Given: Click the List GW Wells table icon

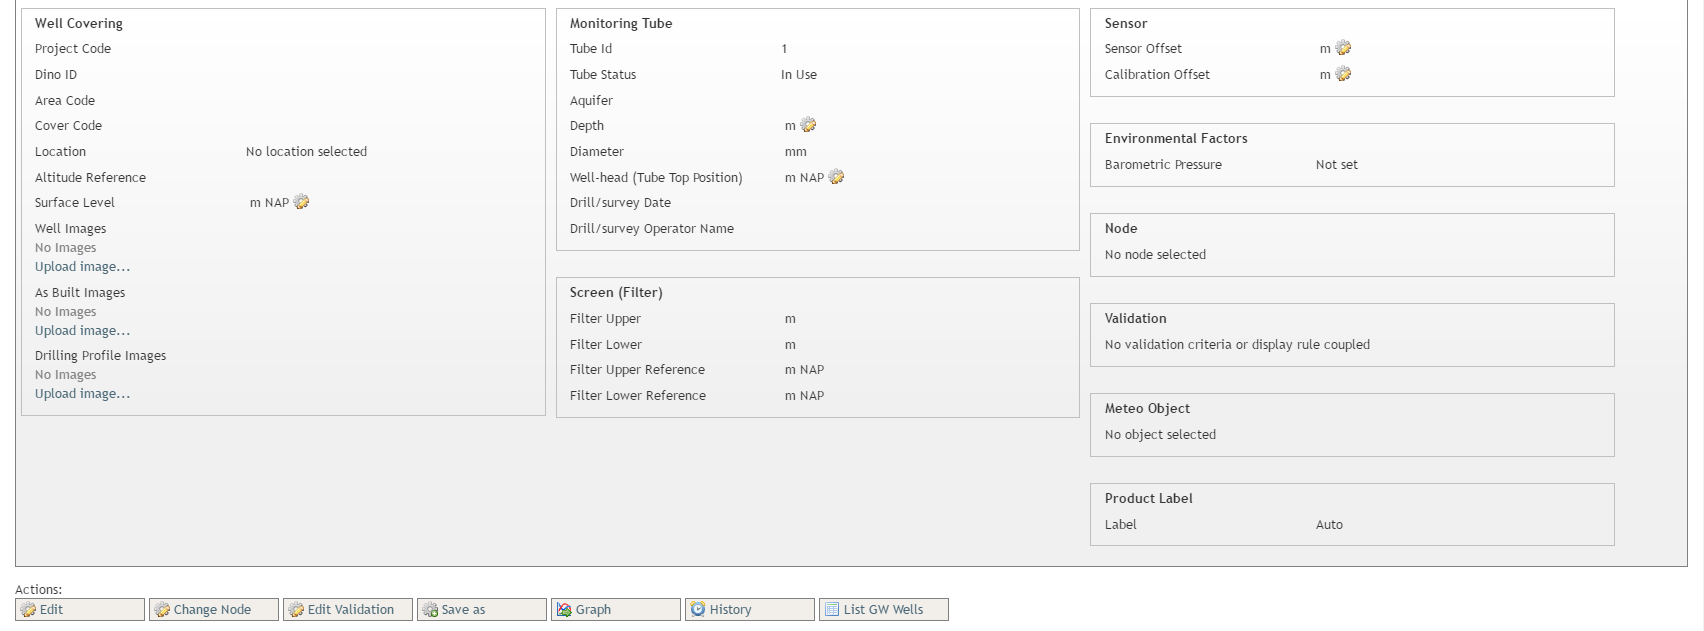Looking at the screenshot, I should [x=832, y=609].
